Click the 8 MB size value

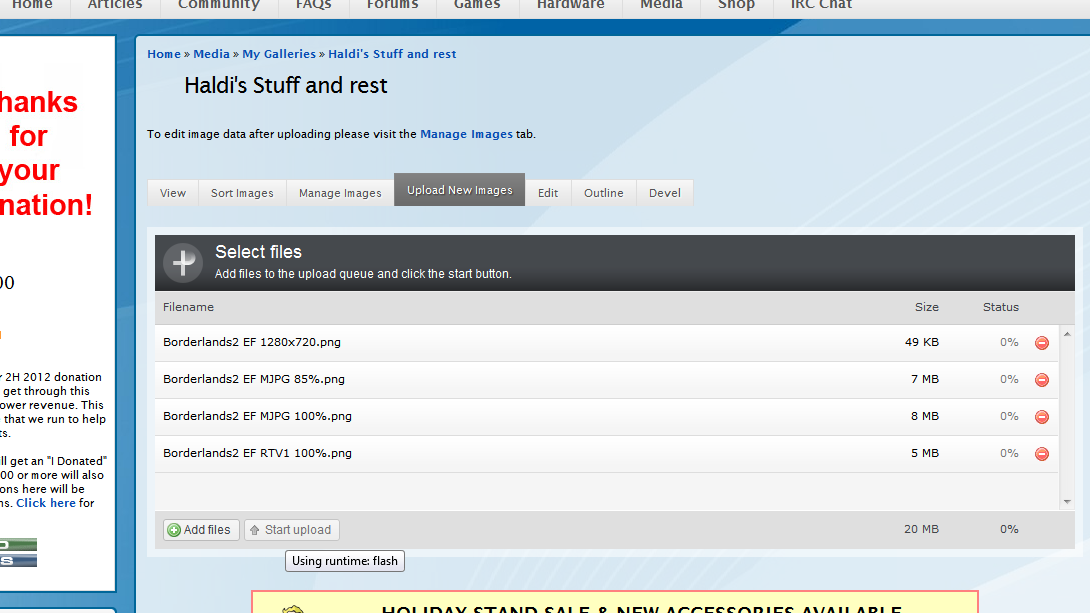(925, 416)
